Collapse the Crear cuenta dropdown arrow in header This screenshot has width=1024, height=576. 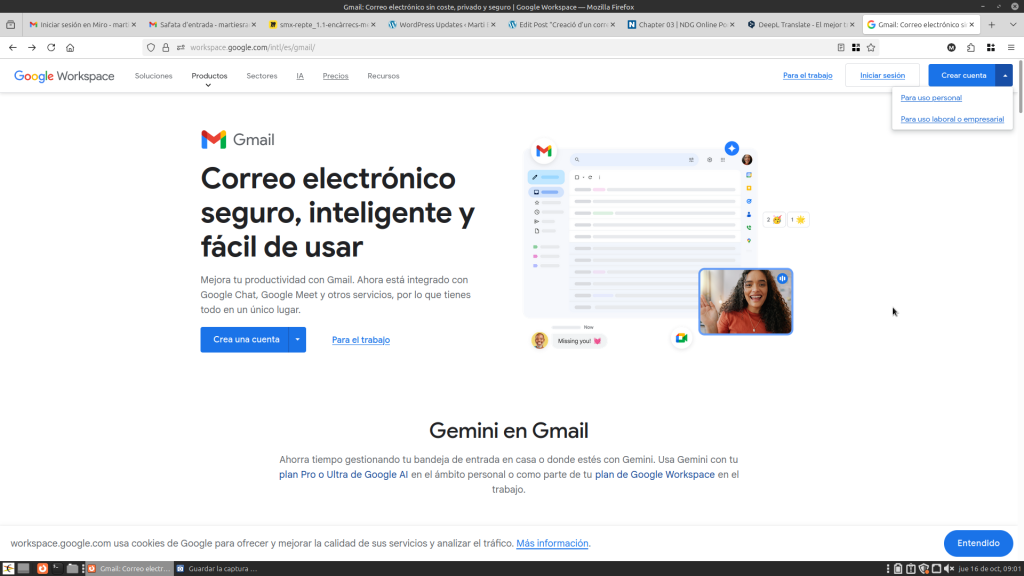pyautogui.click(x=1004, y=76)
